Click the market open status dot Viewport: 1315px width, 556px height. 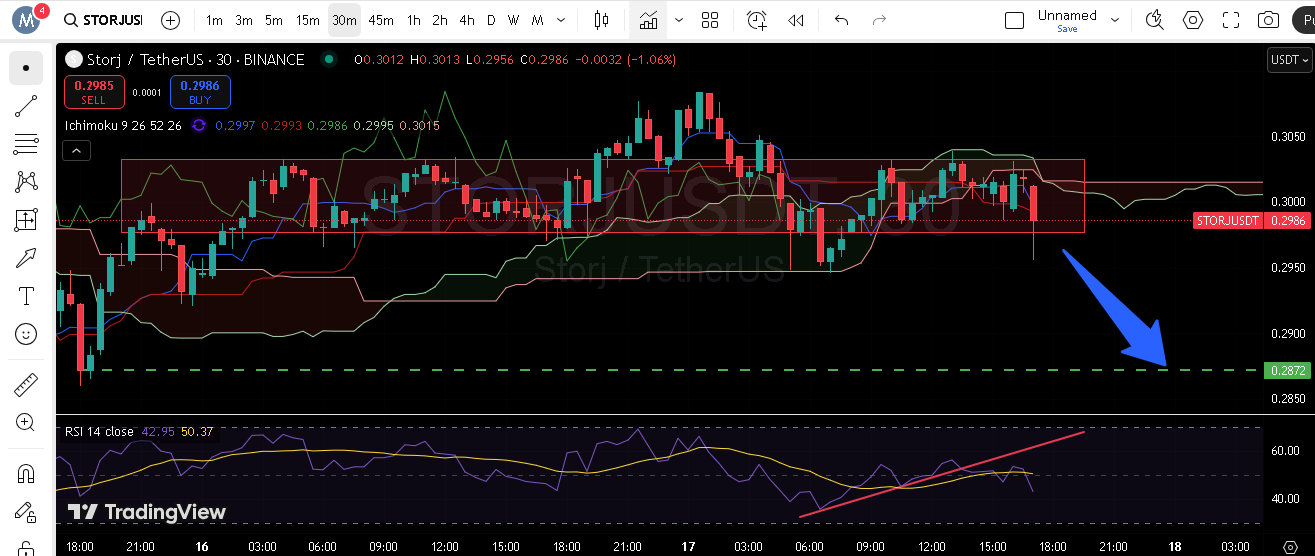click(328, 60)
